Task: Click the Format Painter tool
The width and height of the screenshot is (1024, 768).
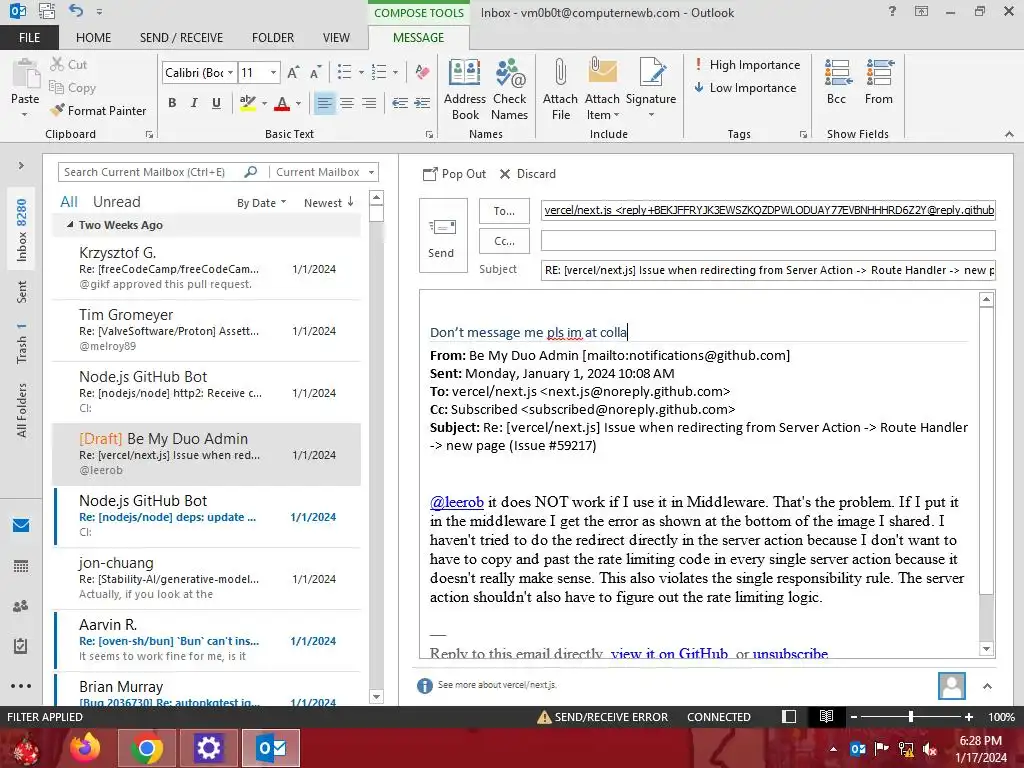Action: (99, 110)
